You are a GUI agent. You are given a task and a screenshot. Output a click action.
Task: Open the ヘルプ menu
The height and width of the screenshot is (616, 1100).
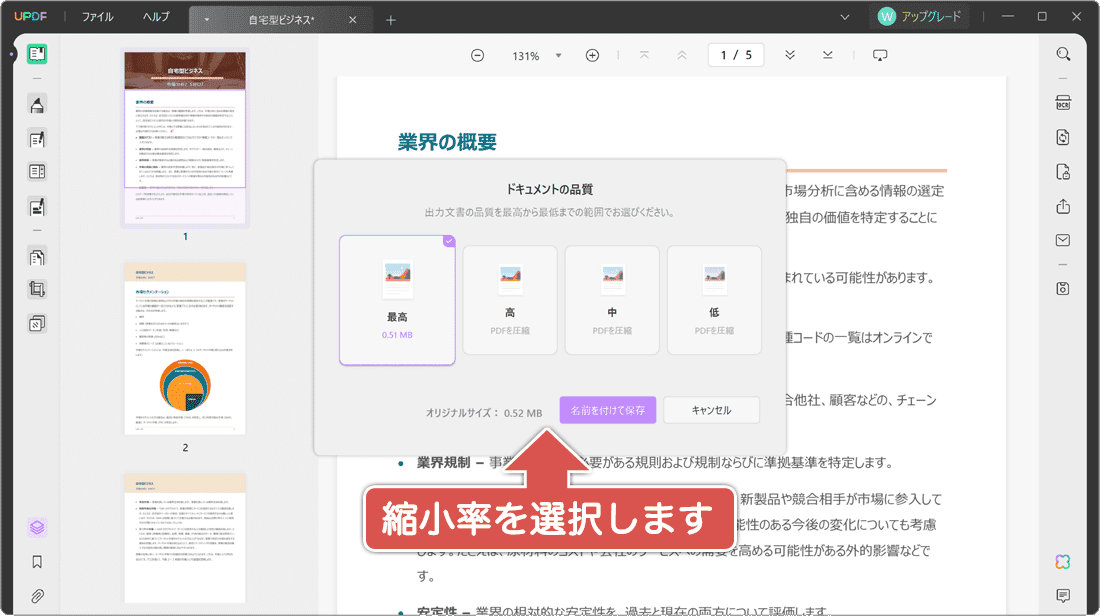[x=155, y=16]
